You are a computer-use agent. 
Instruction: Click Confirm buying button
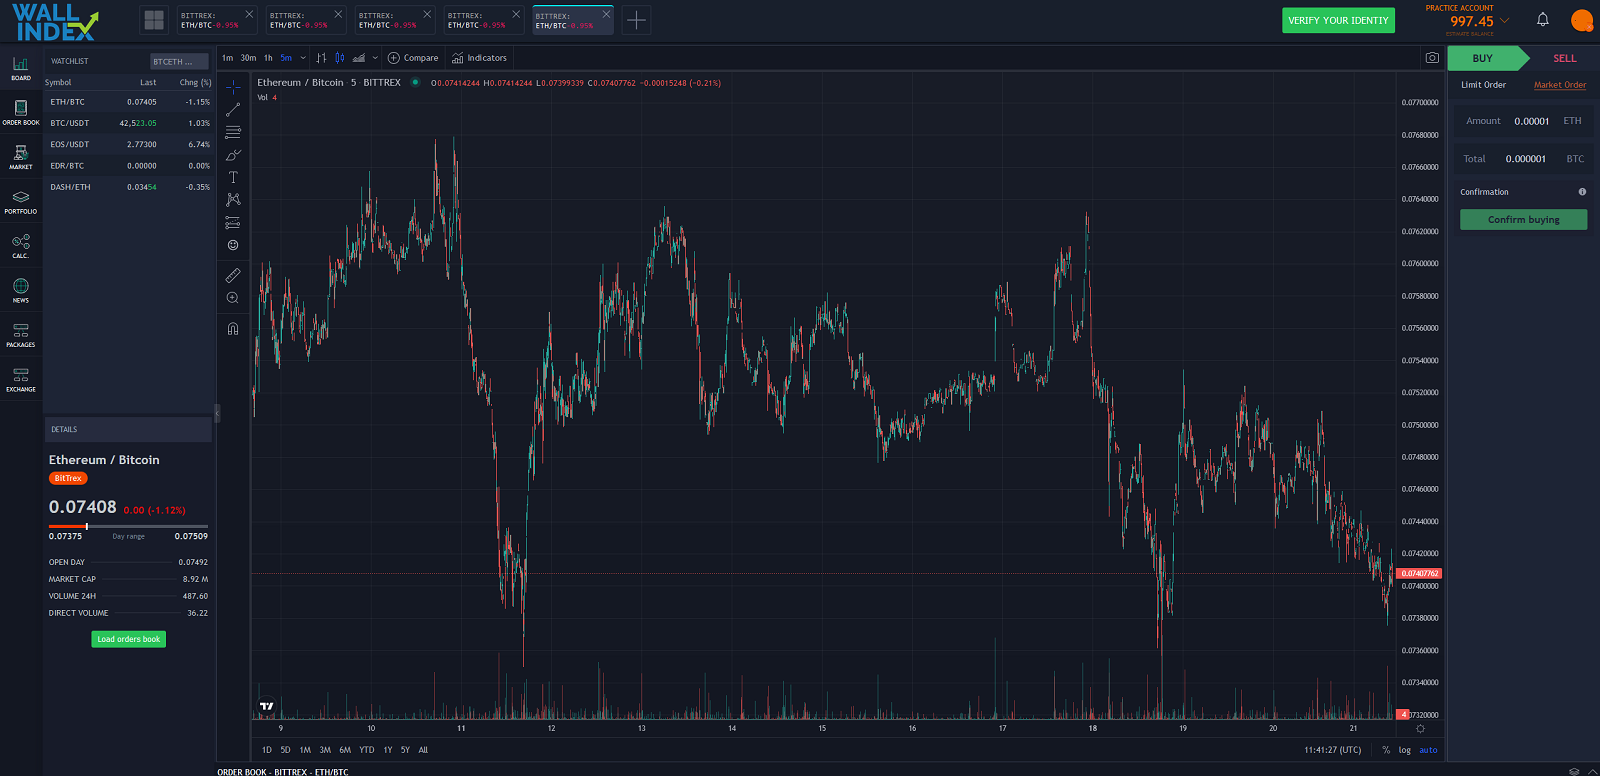1523,219
